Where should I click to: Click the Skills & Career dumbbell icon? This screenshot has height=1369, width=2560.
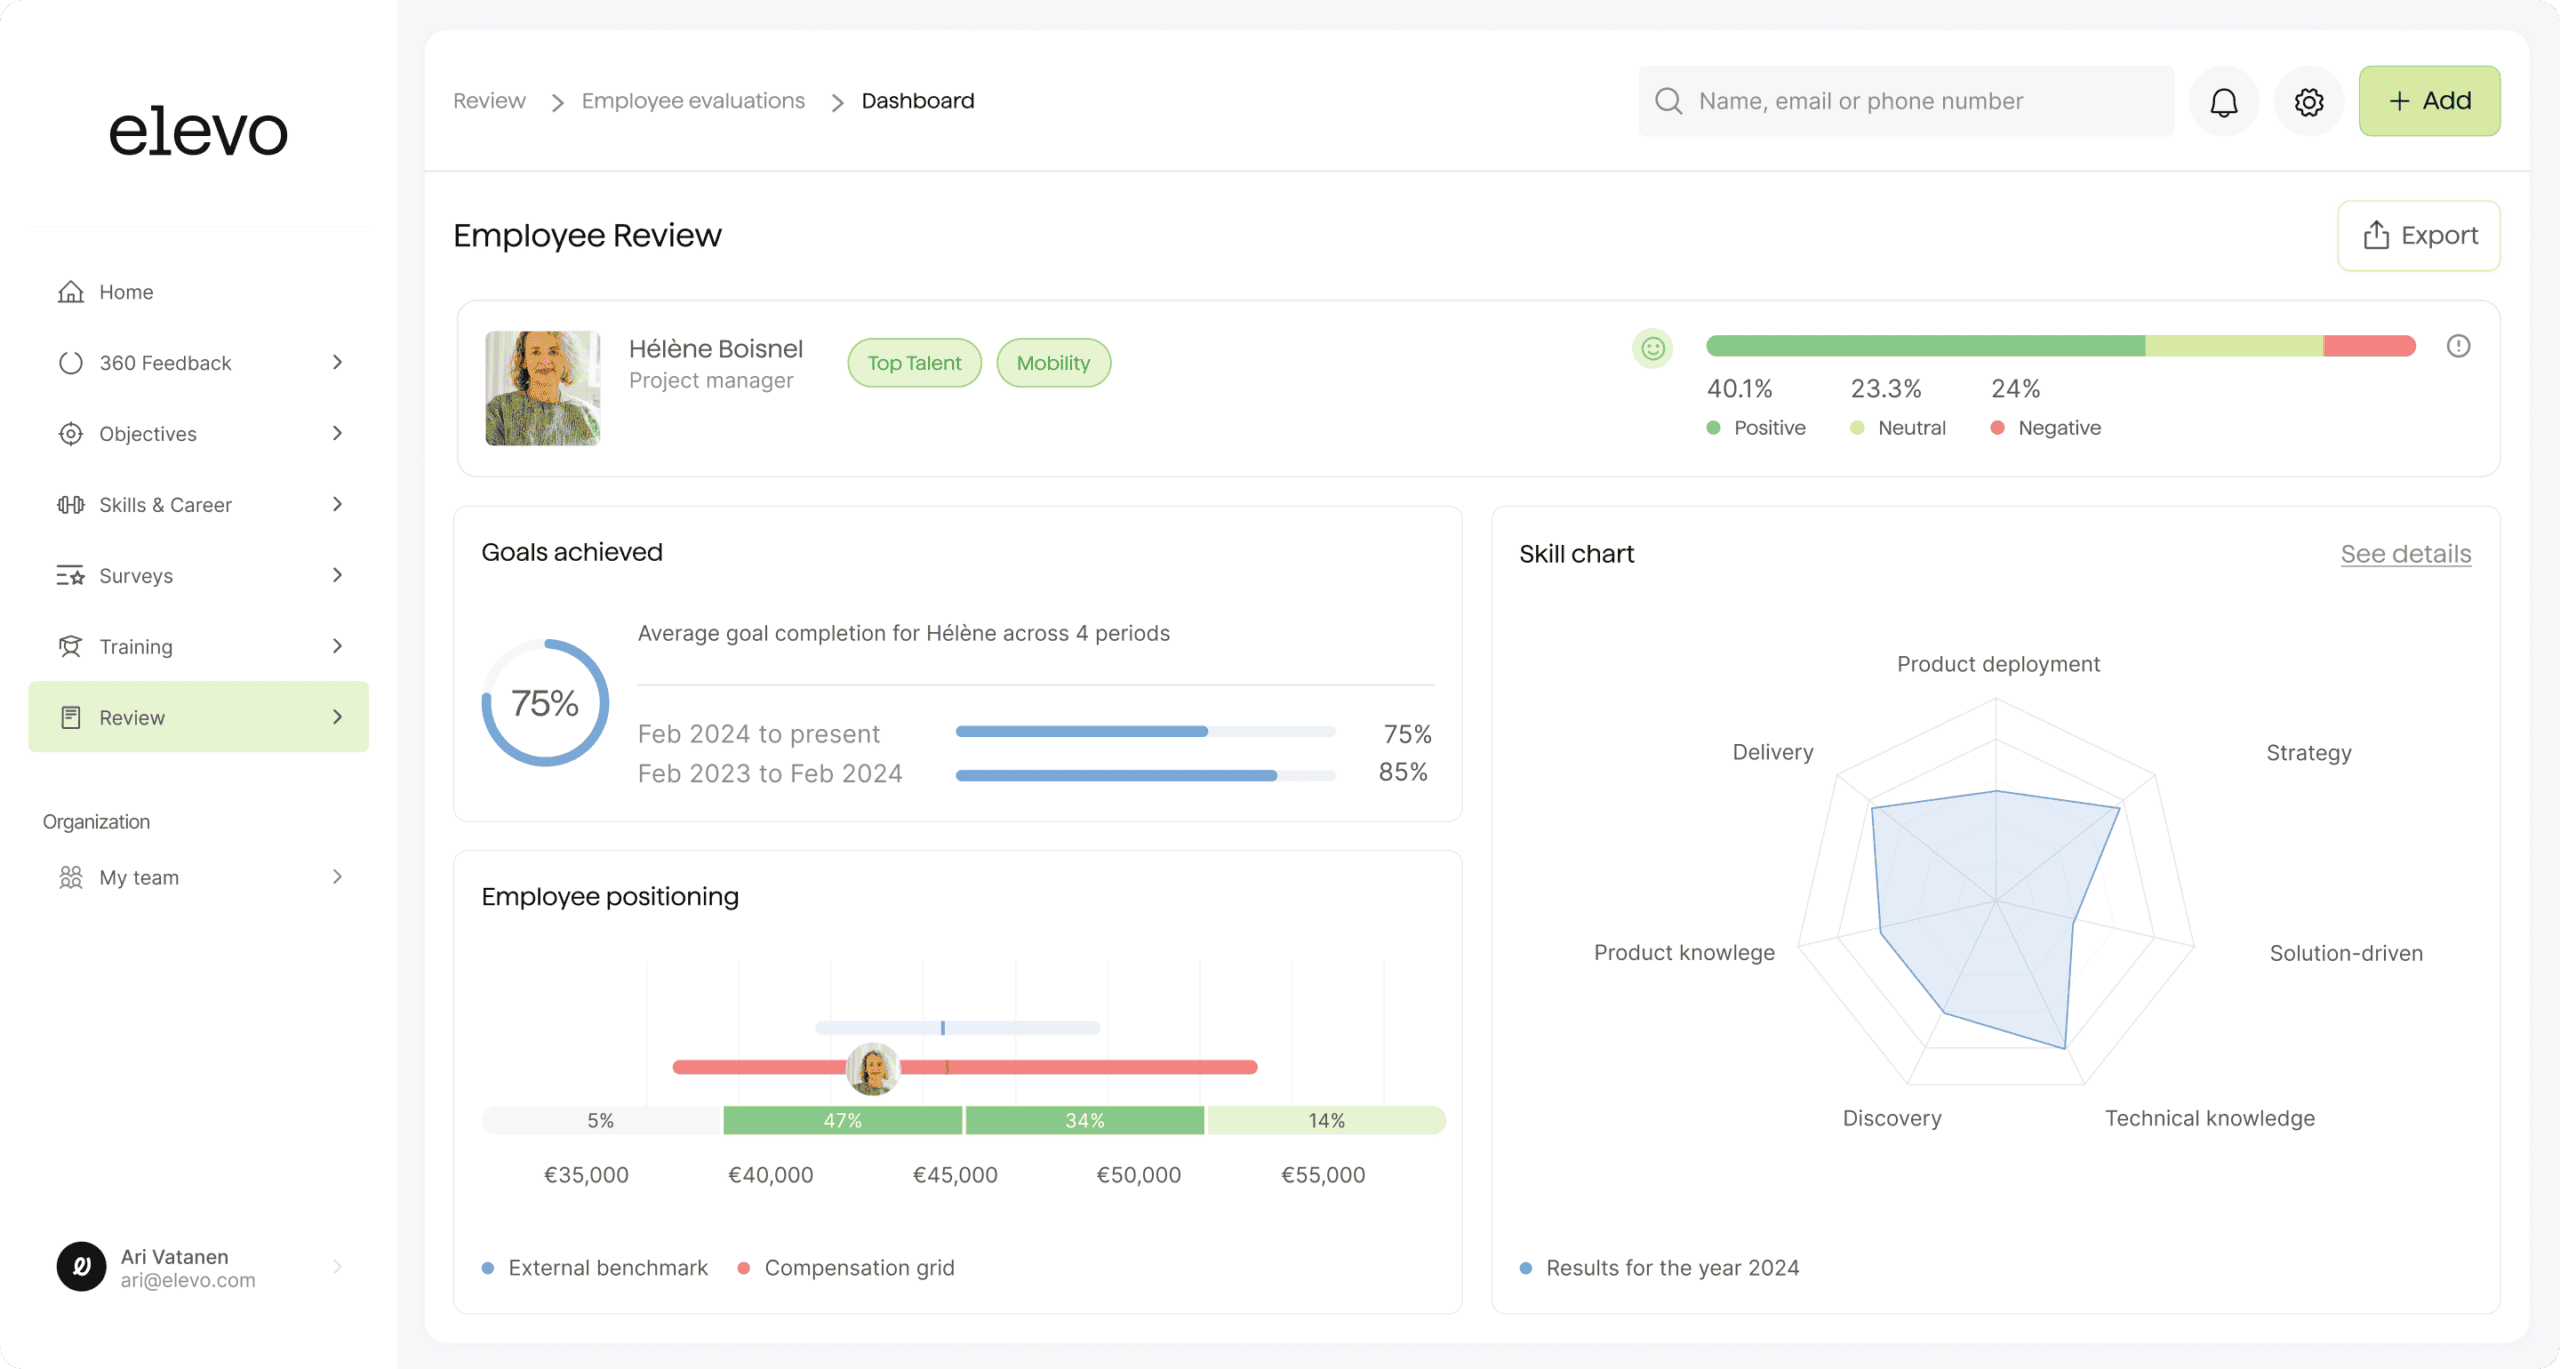pyautogui.click(x=70, y=505)
